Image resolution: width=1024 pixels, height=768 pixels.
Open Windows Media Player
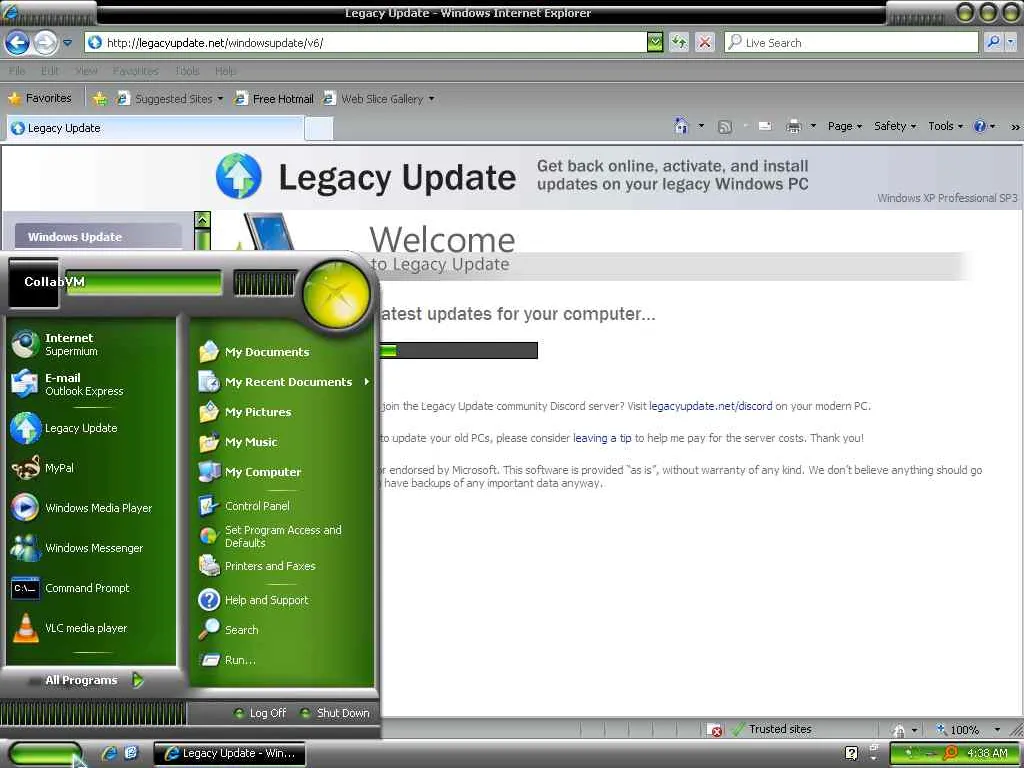click(x=91, y=508)
